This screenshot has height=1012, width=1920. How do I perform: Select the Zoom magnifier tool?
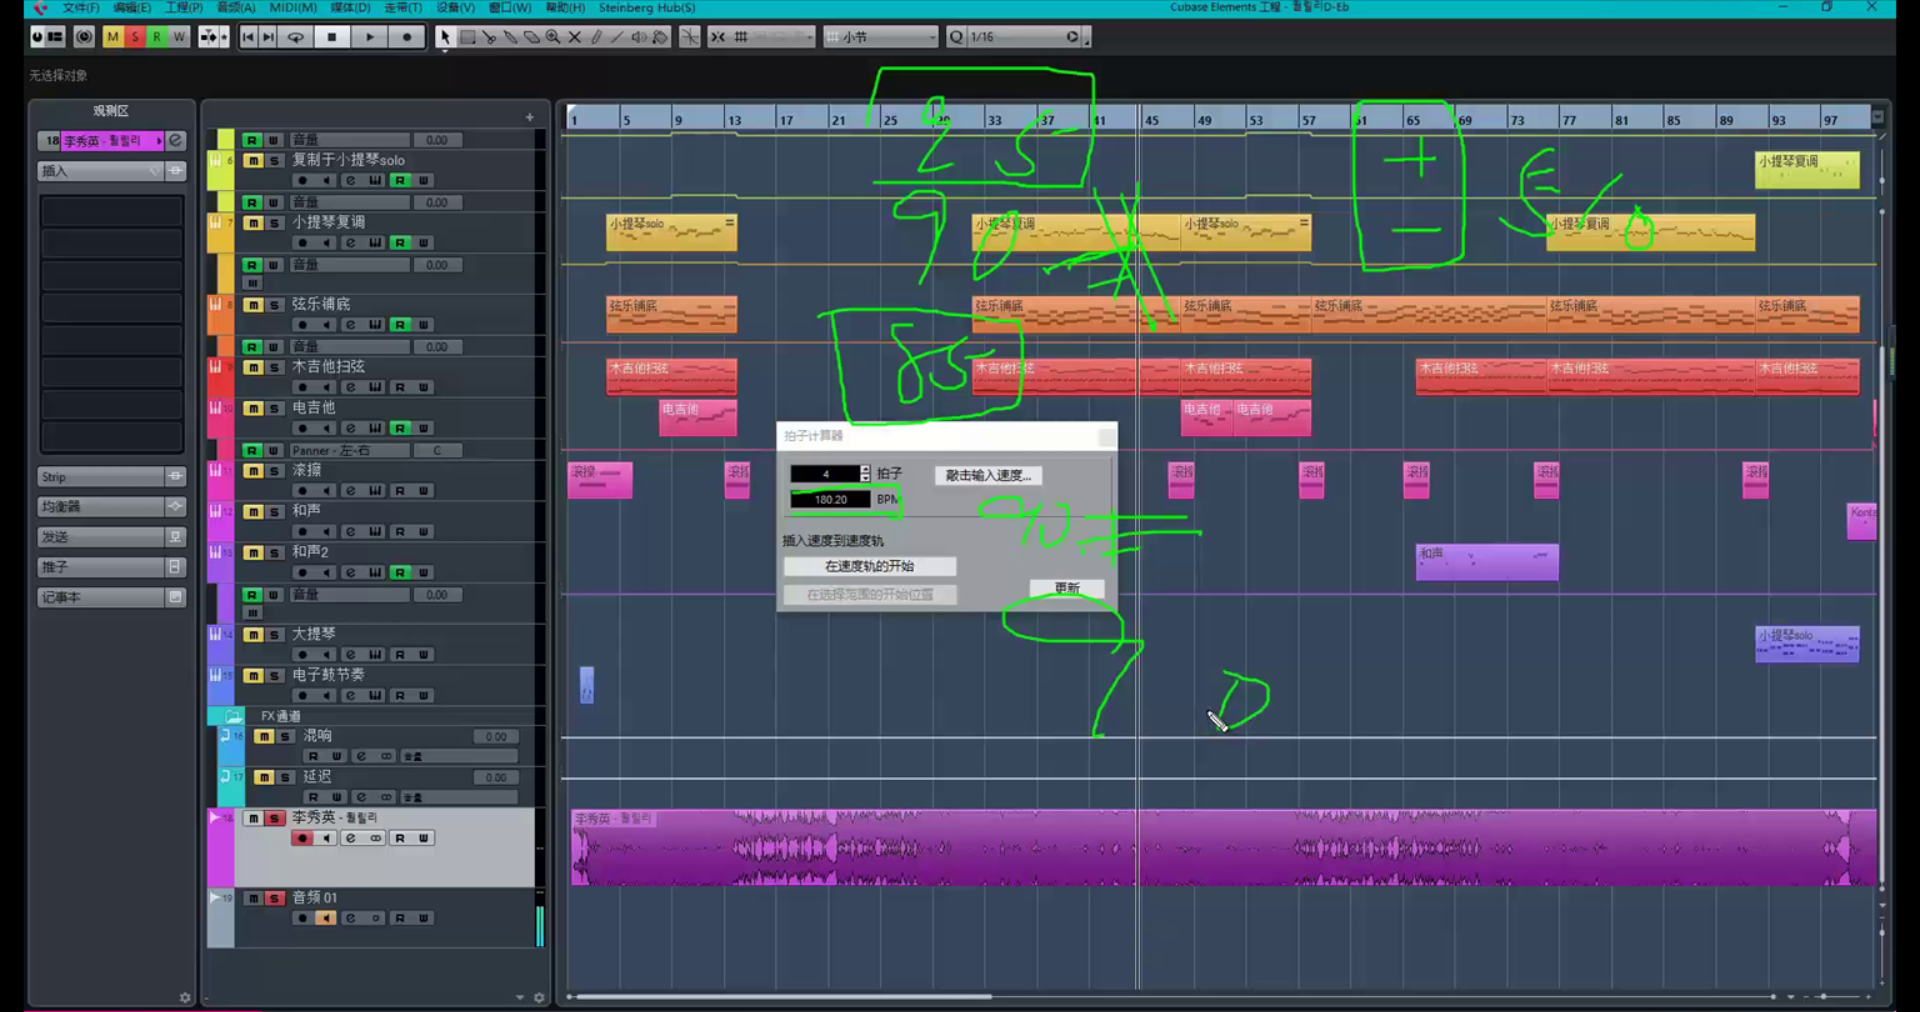553,37
